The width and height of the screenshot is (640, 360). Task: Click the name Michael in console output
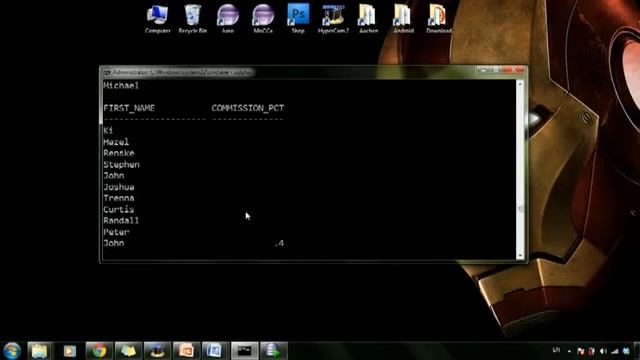click(x=121, y=86)
